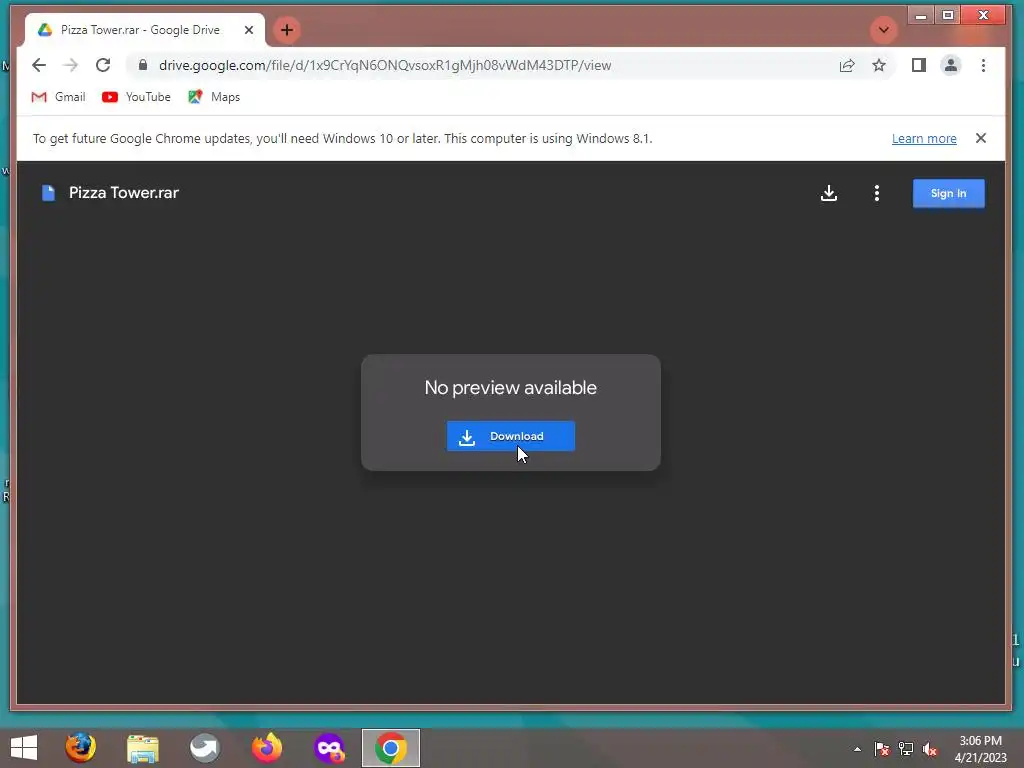Click the Windows 10 update notice text
This screenshot has width=1024, height=768.
point(343,138)
